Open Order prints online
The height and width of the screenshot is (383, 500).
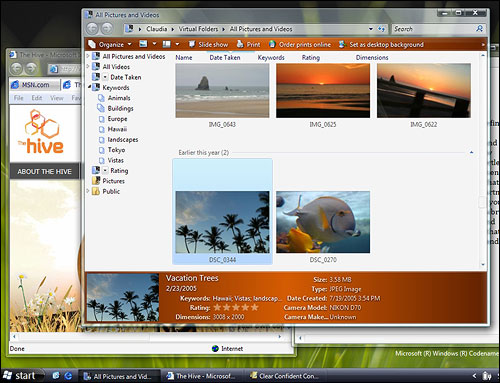300,44
